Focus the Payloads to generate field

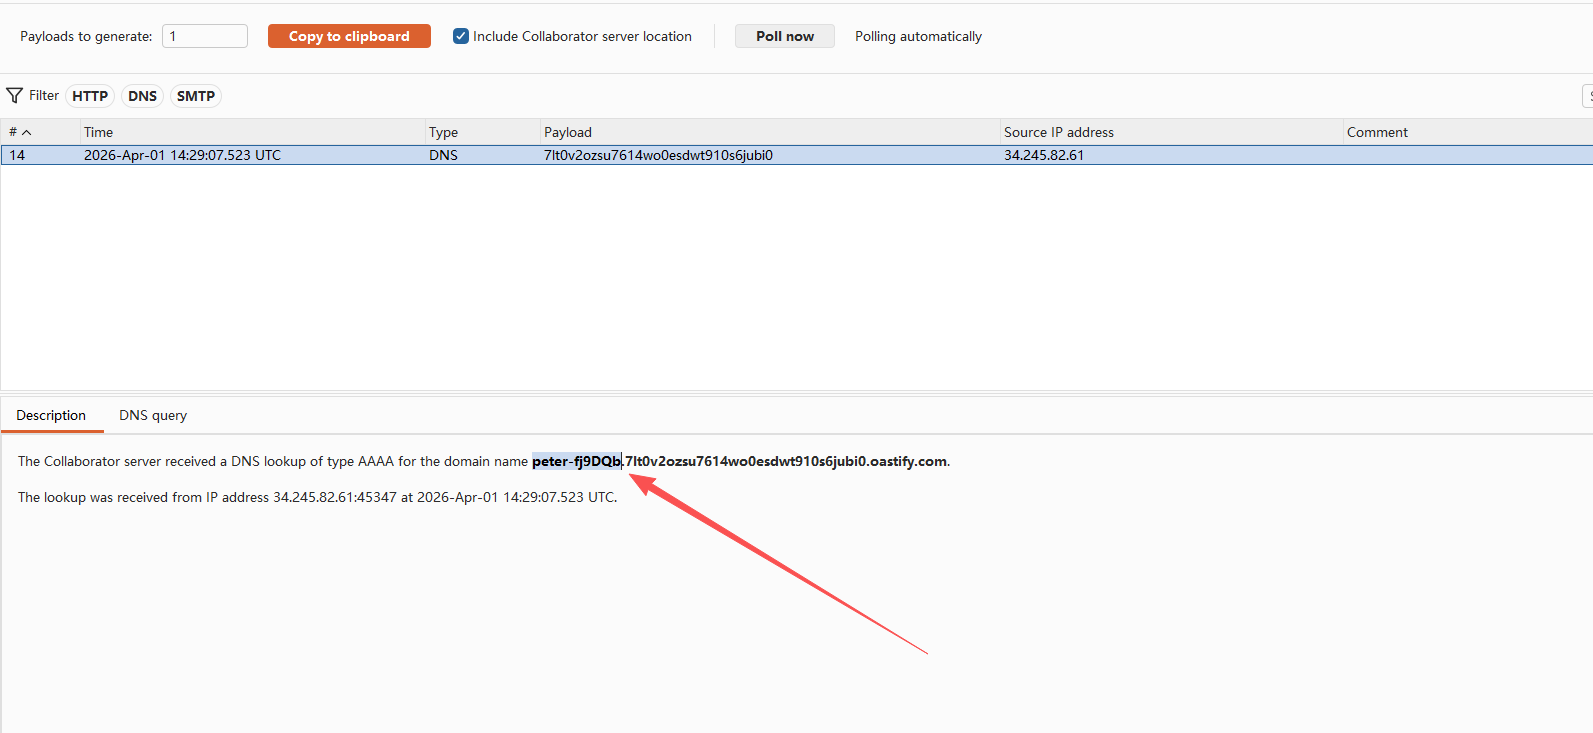click(x=205, y=36)
